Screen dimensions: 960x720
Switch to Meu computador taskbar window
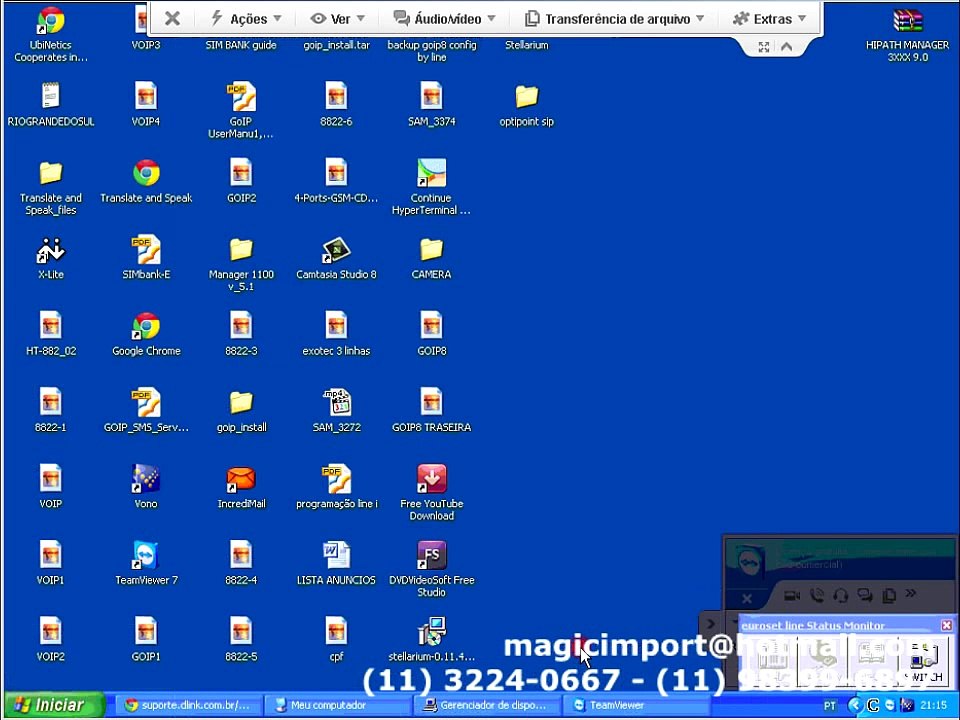(x=337, y=705)
